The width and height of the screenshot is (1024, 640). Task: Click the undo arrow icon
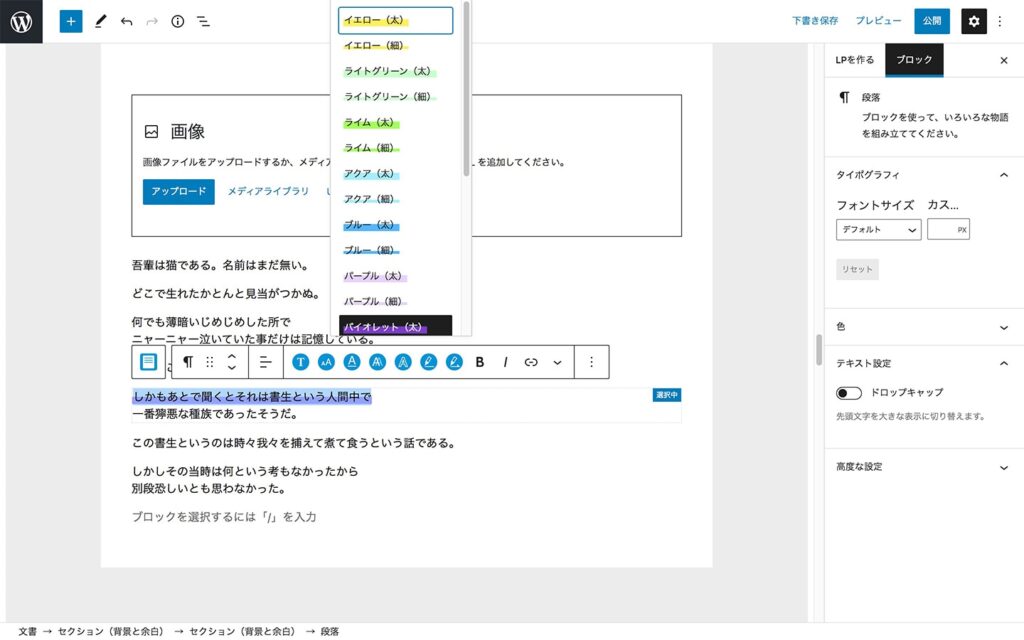(x=126, y=21)
